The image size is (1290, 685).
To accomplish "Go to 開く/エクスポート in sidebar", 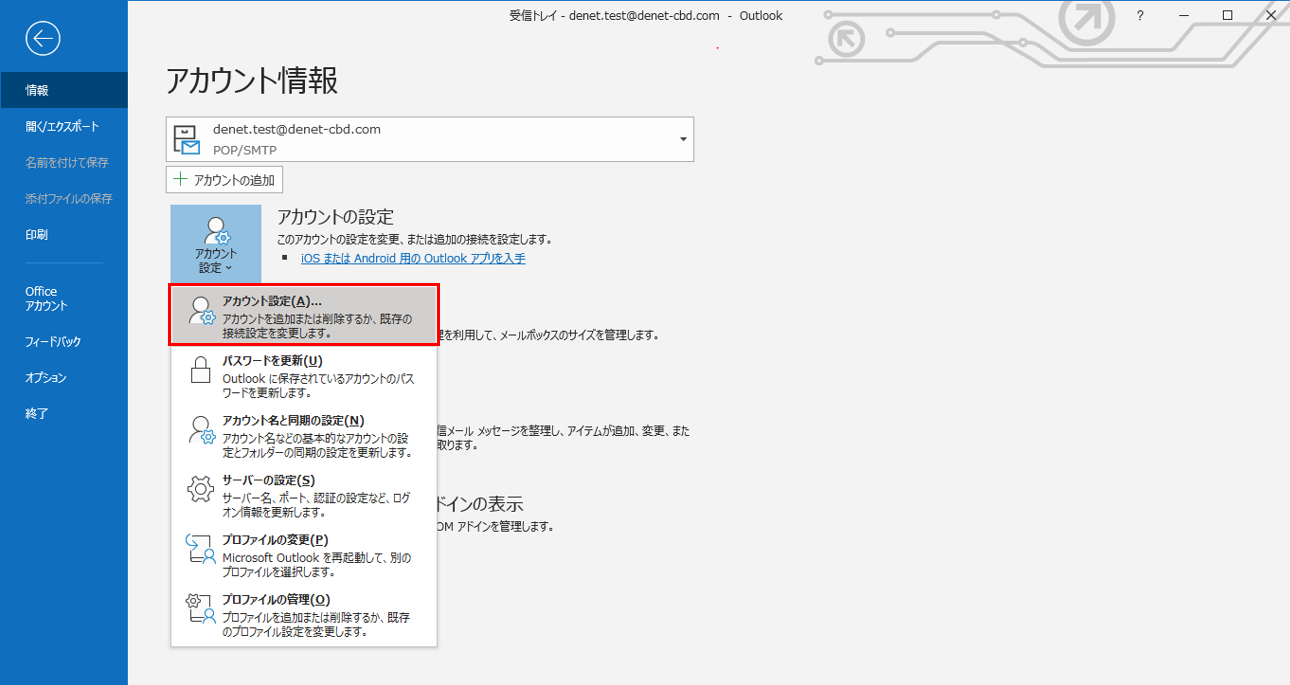I will pyautogui.click(x=64, y=126).
